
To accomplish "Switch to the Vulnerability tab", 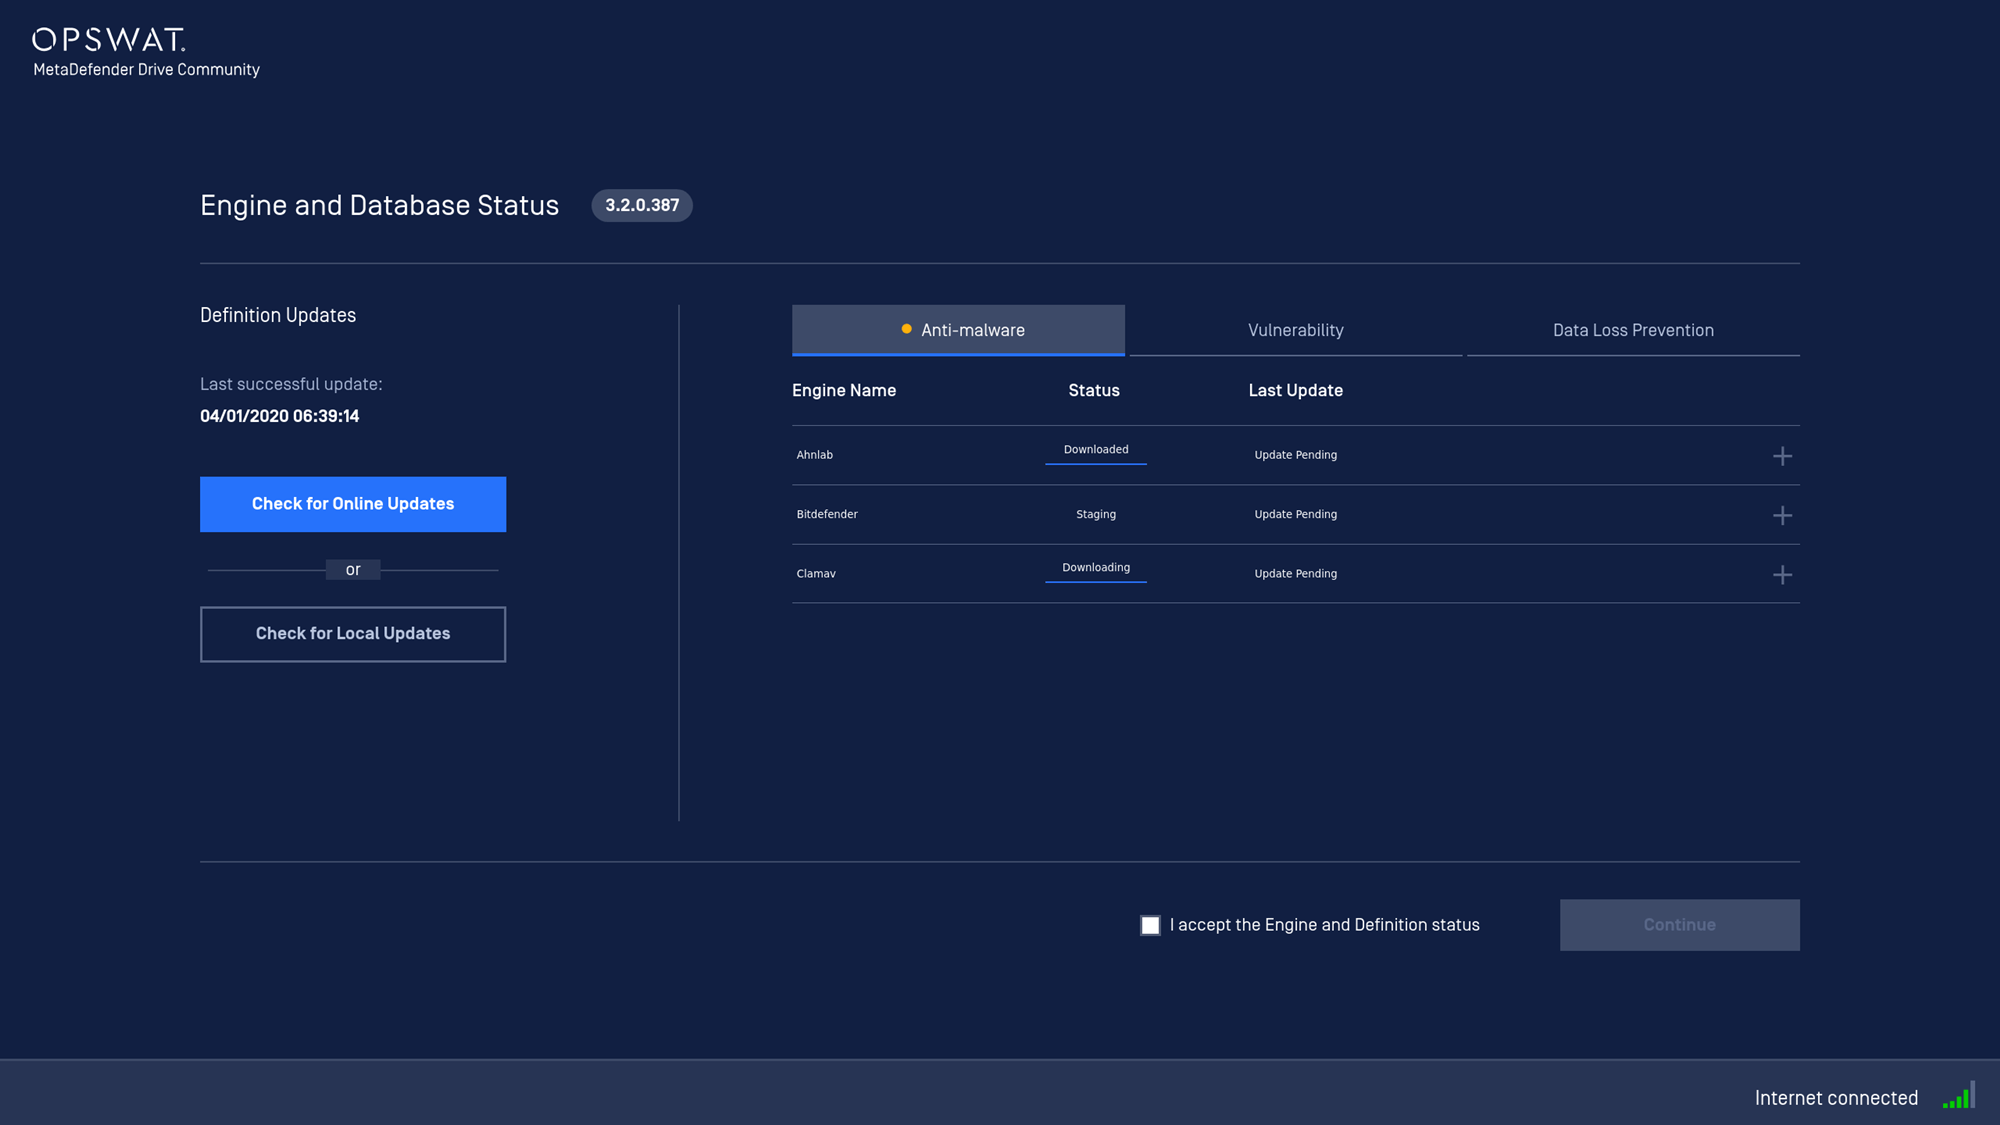I will coord(1295,330).
